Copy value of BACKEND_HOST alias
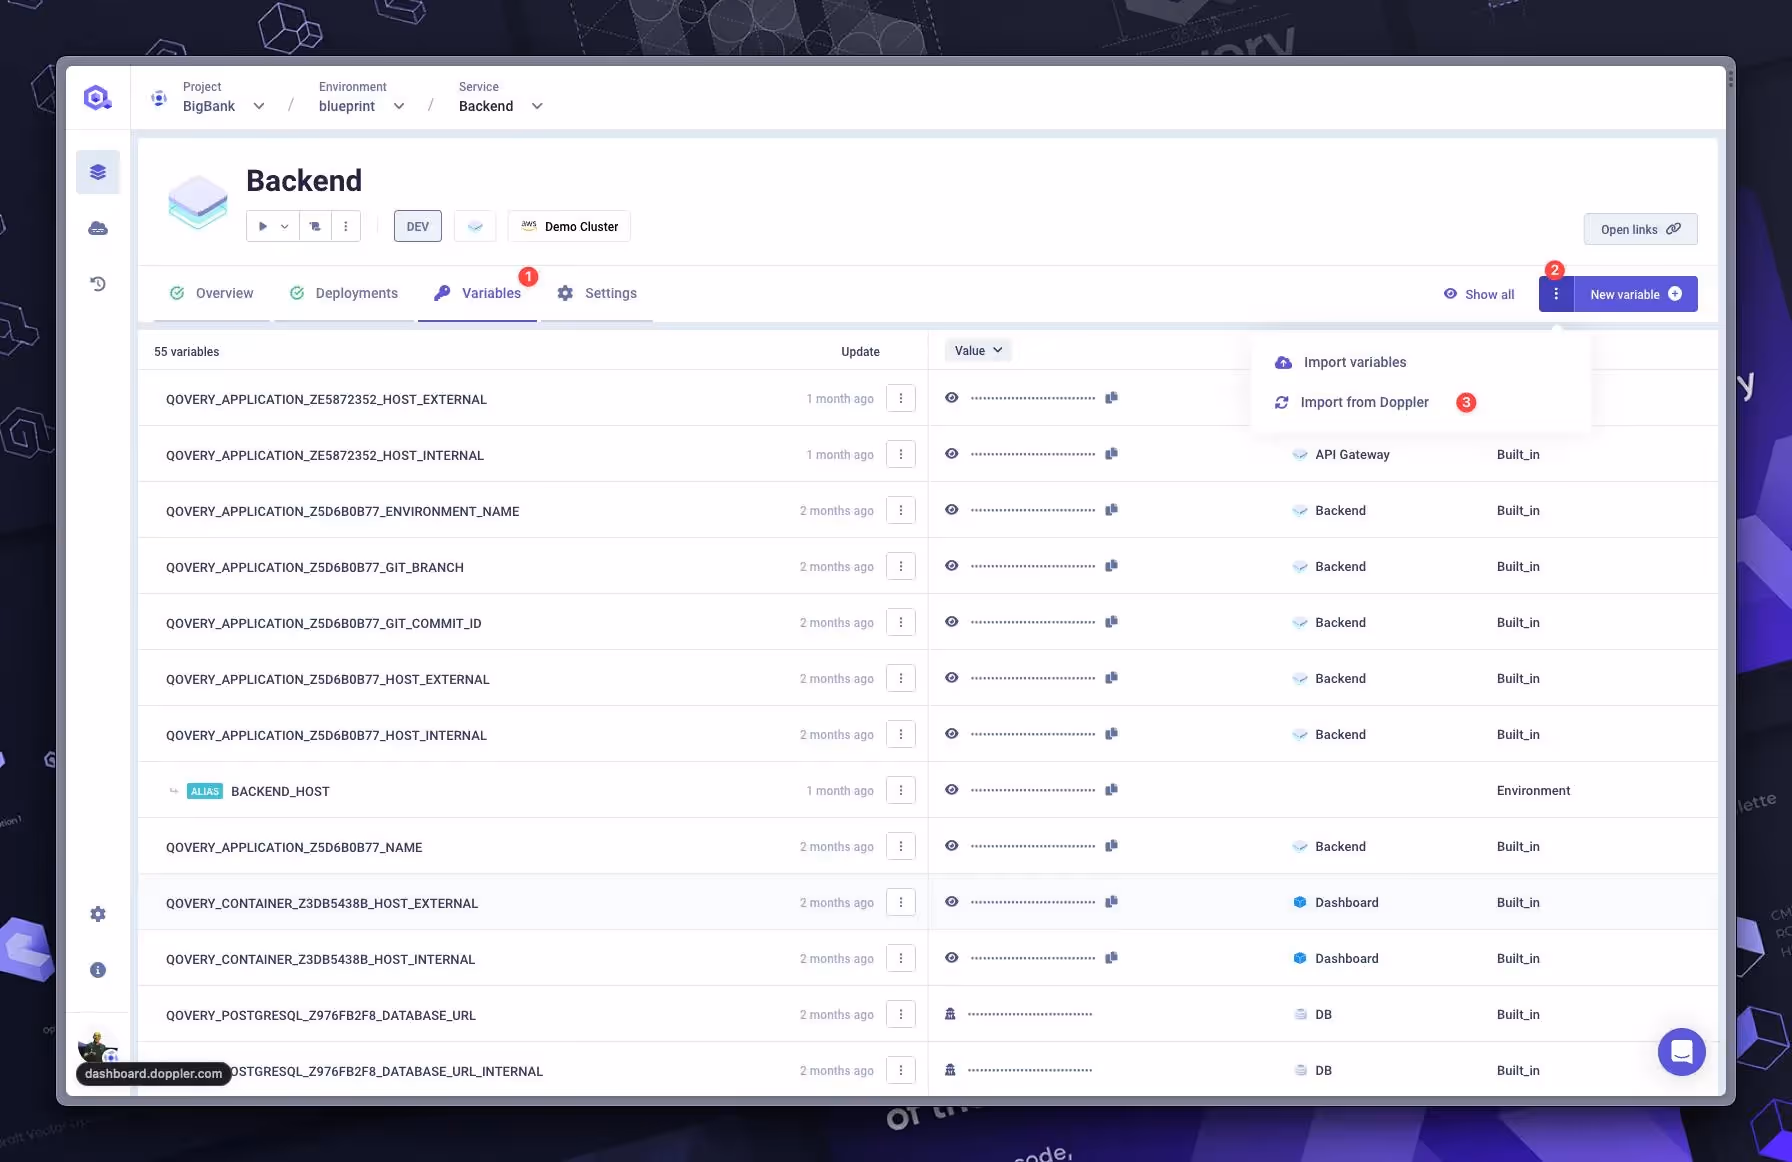 [x=1111, y=790]
